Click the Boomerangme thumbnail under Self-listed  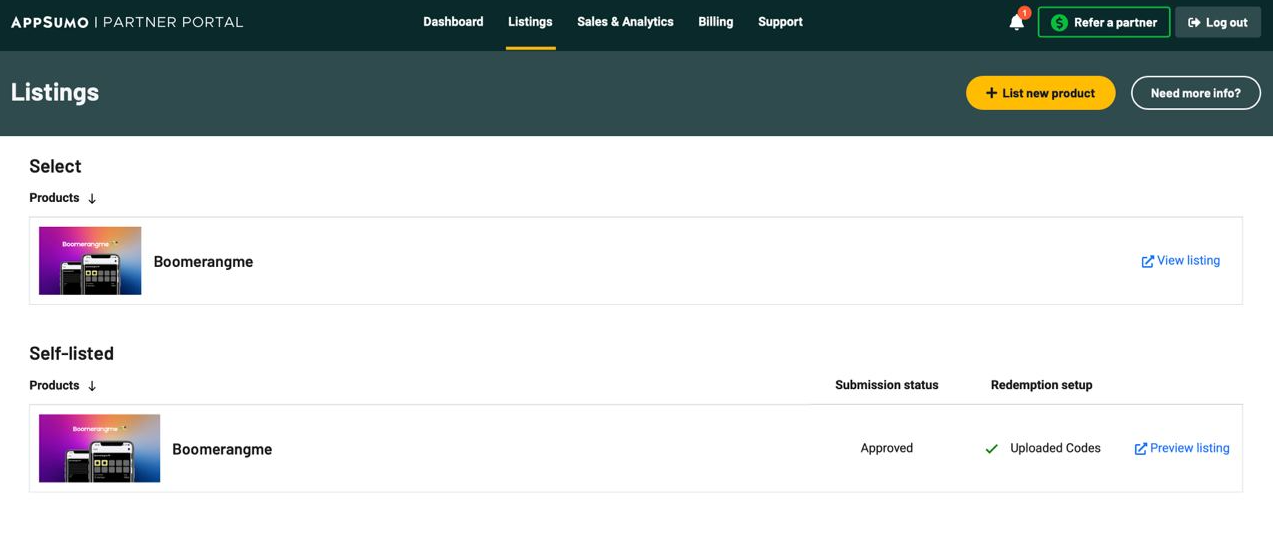coord(99,449)
